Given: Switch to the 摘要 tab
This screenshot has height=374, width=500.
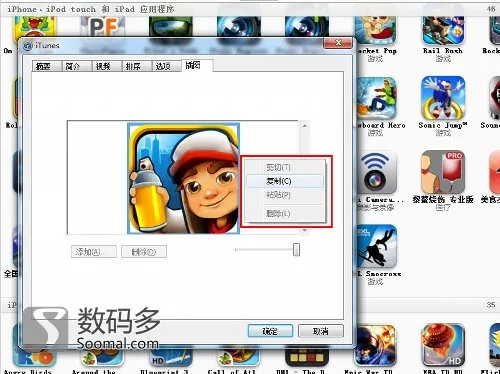Looking at the screenshot, I should pos(47,66).
